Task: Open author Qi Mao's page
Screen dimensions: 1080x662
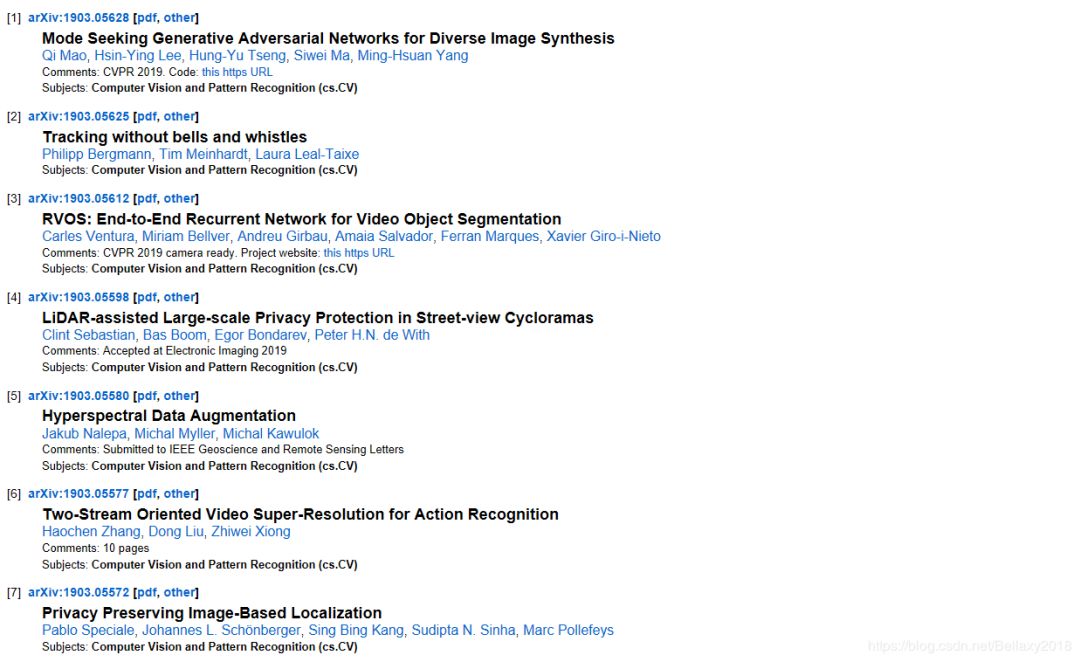Action: pos(64,56)
